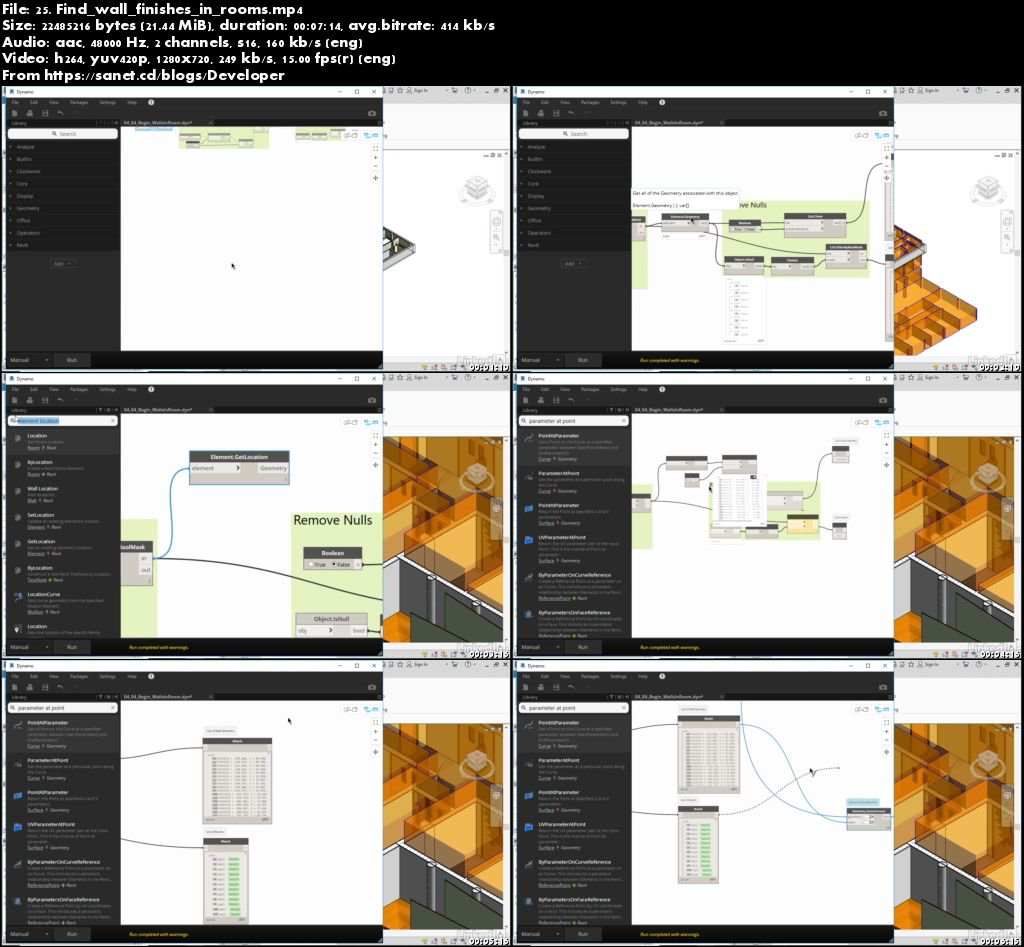Click Revit ViewCube in top-left frame
The width and height of the screenshot is (1024, 947).
coord(477,189)
